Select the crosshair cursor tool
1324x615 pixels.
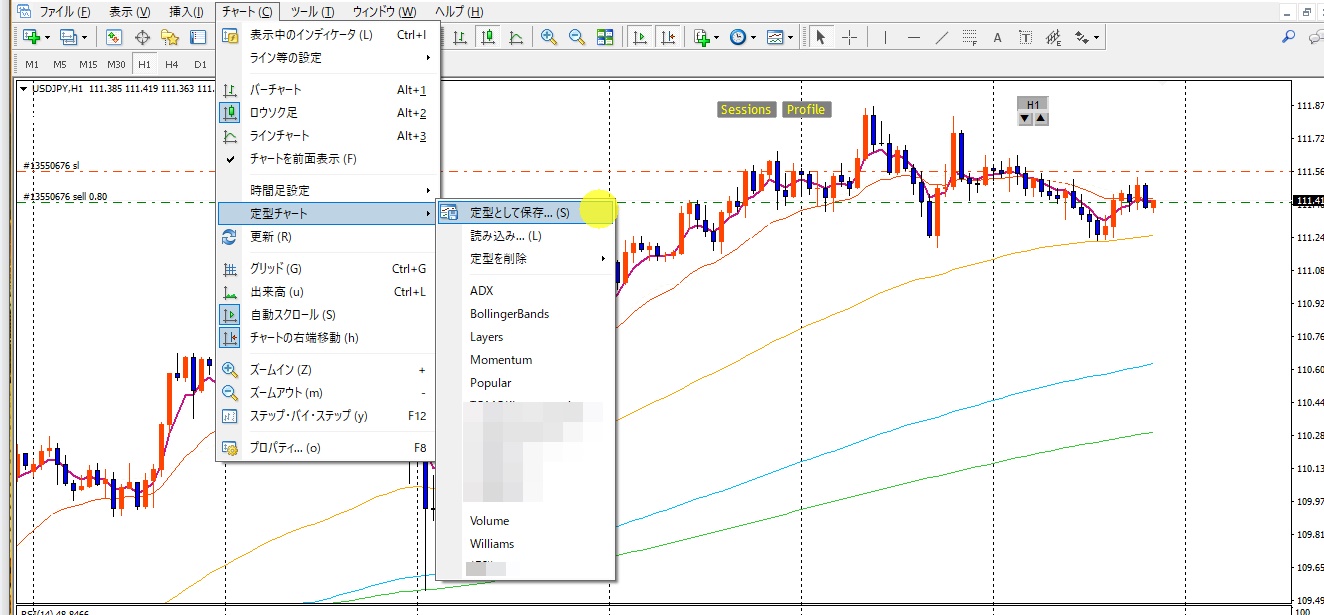click(x=849, y=37)
